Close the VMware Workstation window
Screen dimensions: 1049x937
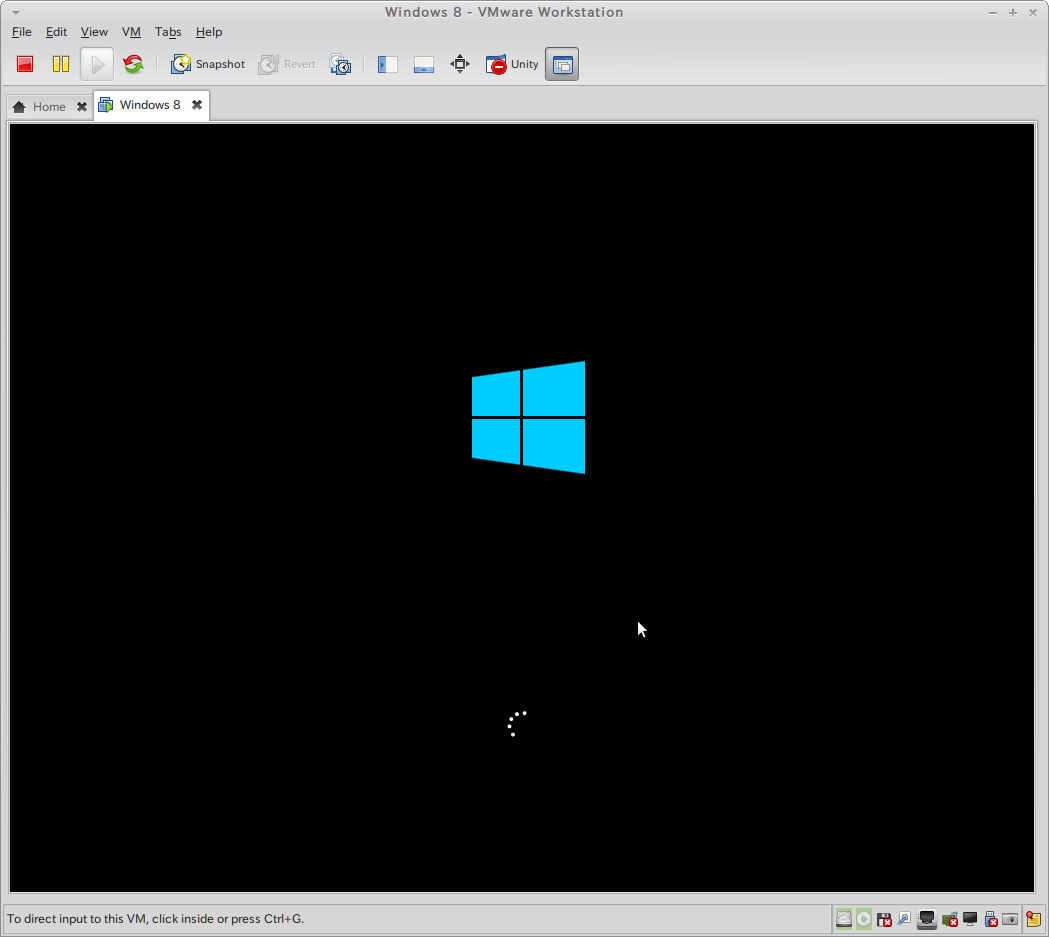[x=1033, y=13]
